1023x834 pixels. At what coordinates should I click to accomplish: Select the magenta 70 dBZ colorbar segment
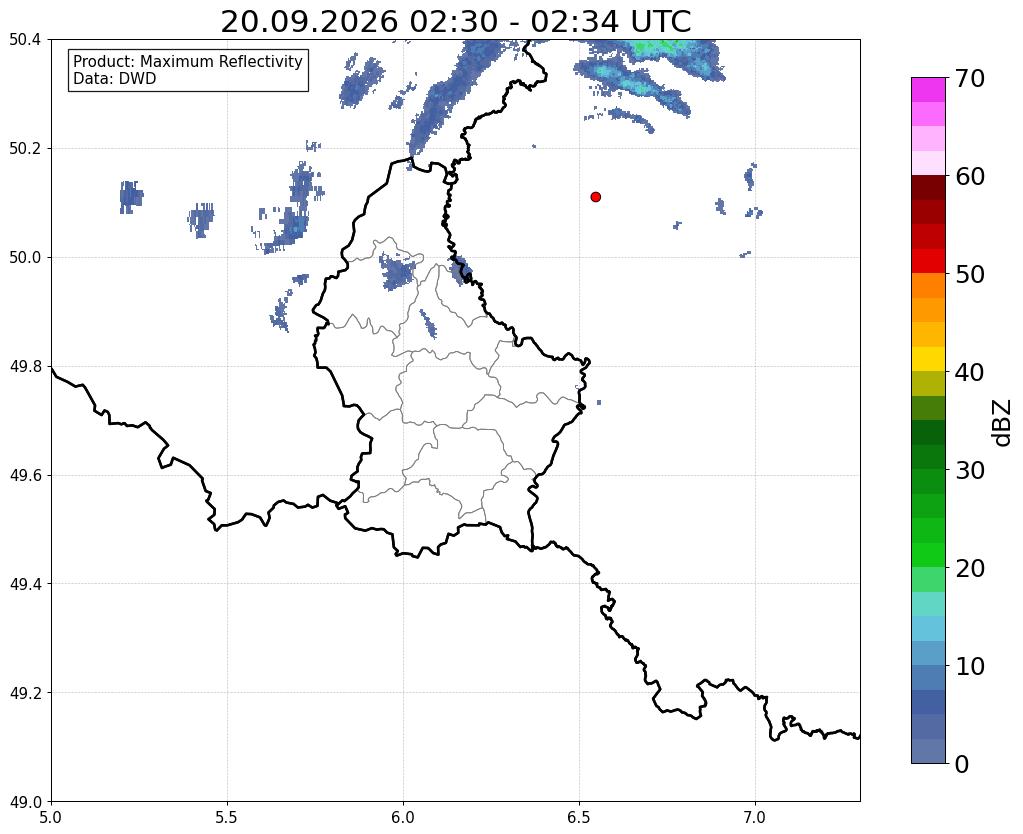pos(928,89)
